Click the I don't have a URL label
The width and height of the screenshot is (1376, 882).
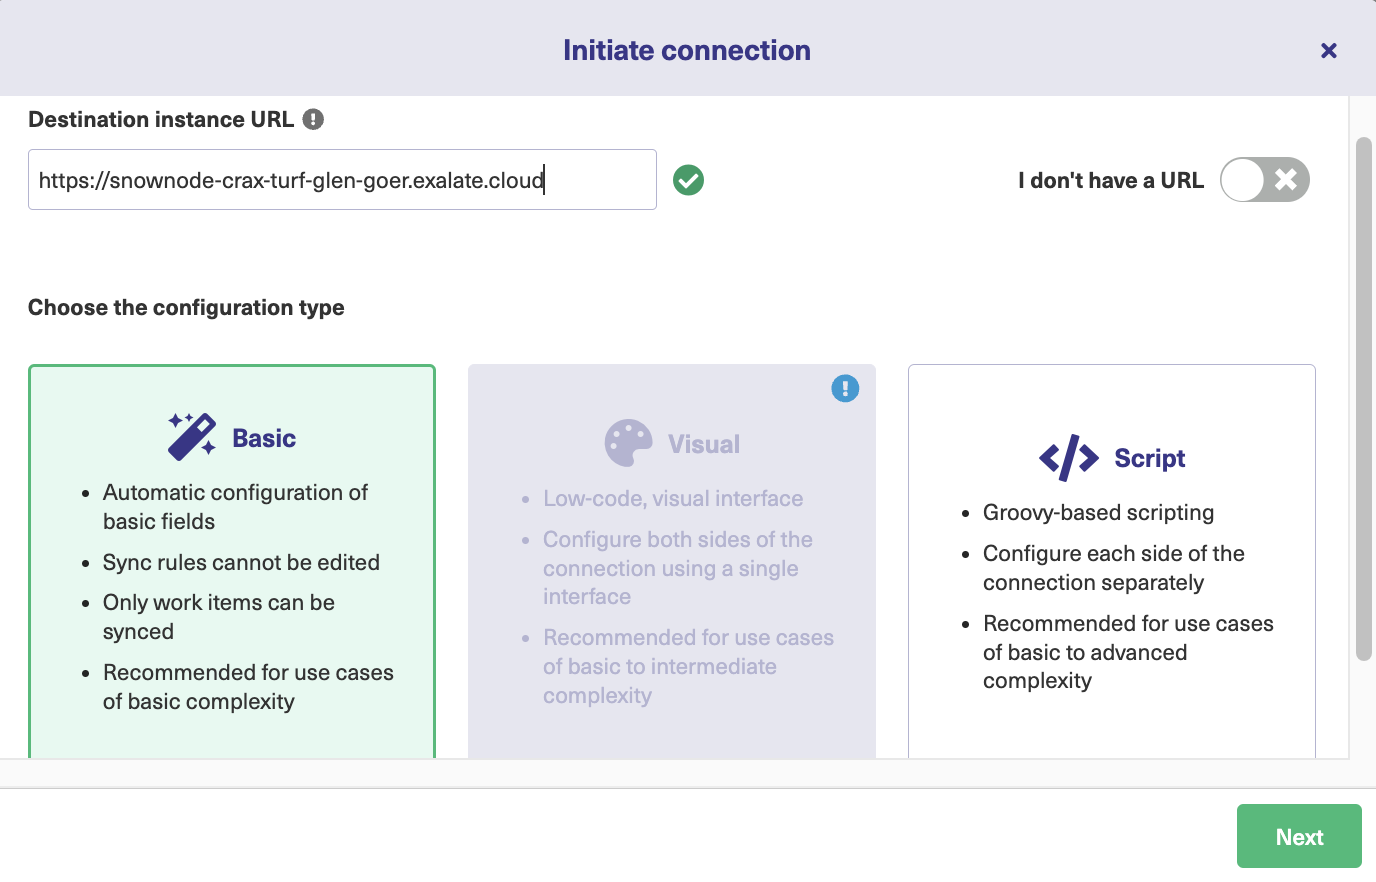[1111, 180]
